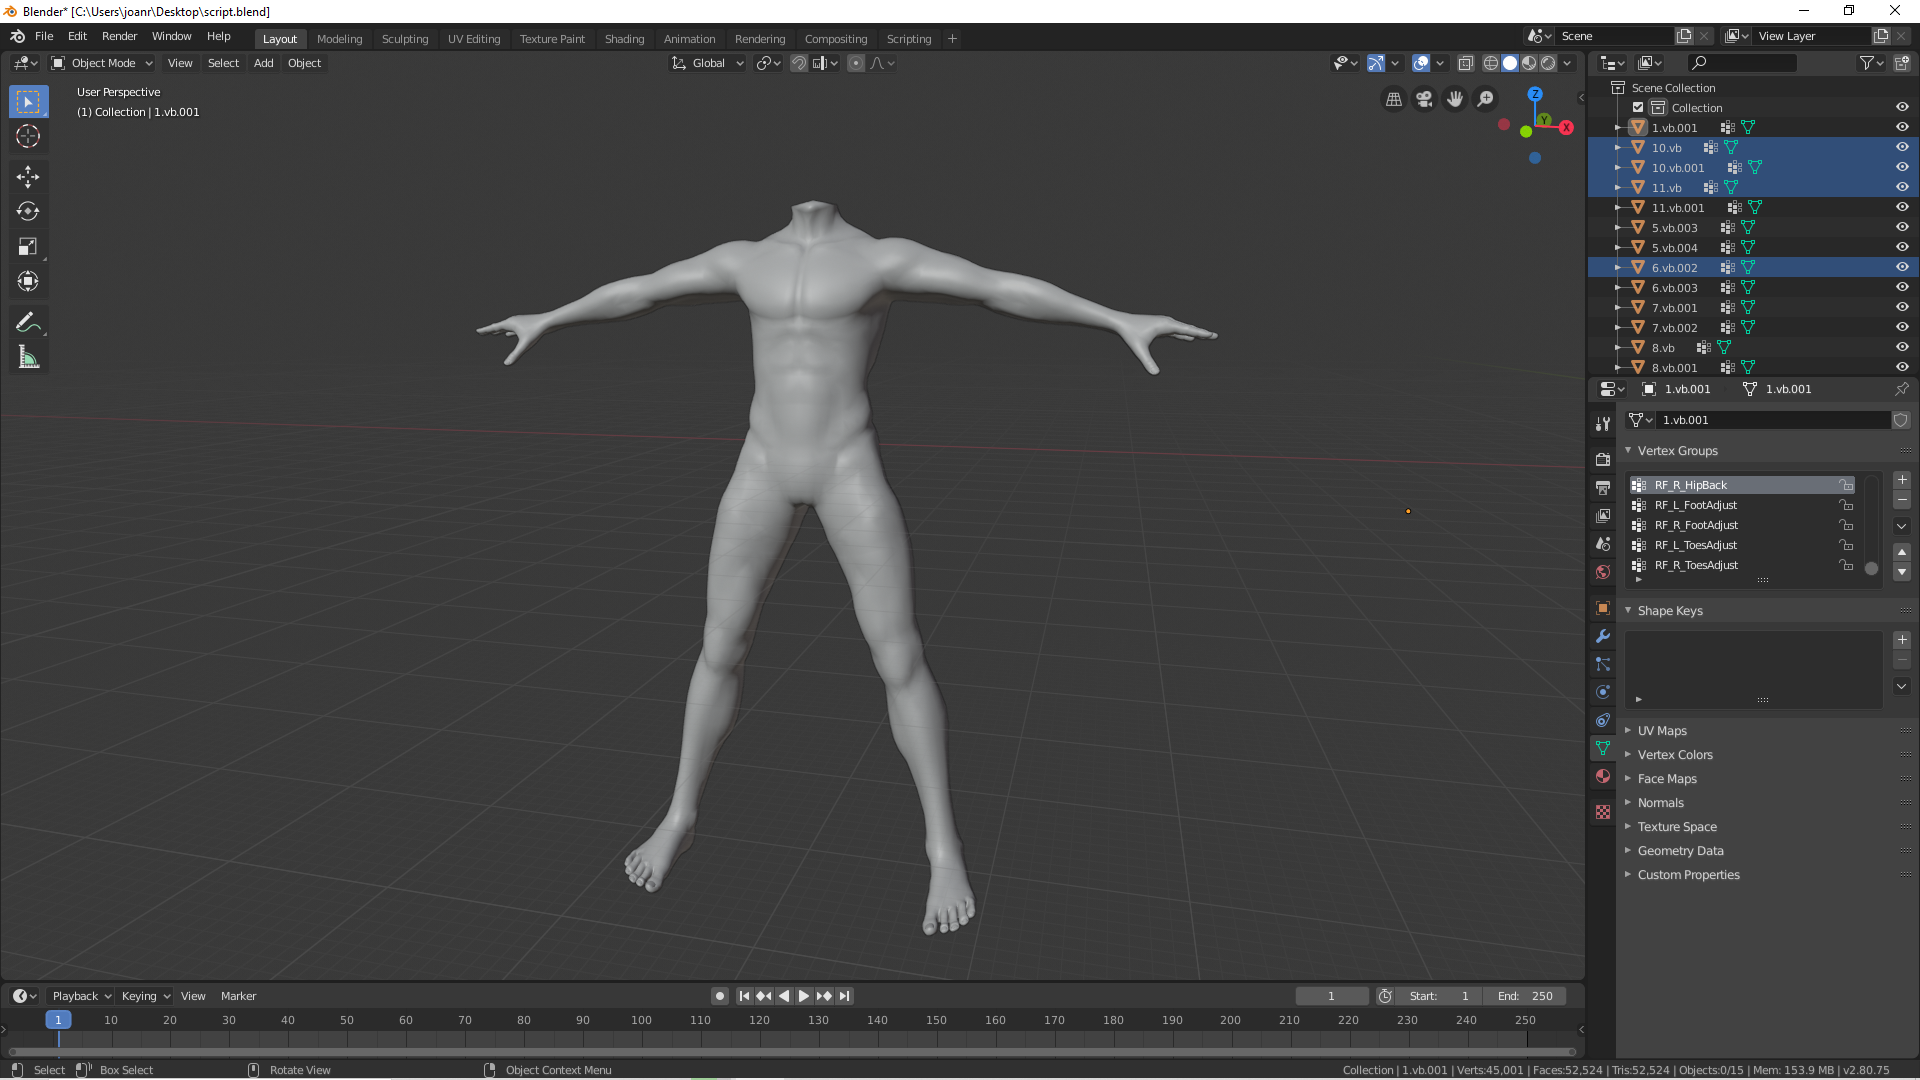The height and width of the screenshot is (1080, 1920).
Task: Toggle visibility of 6.vb.002 object
Action: point(1902,267)
